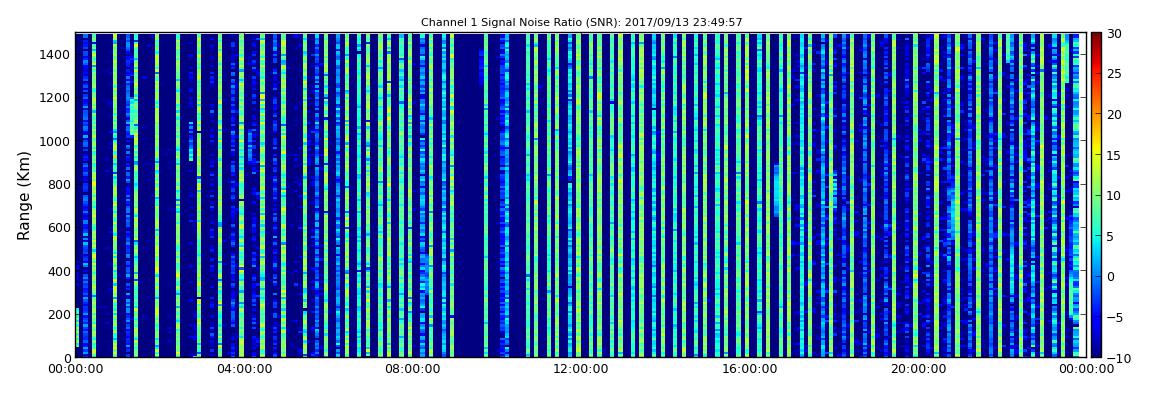Click the colorbar -10 value label
Image resolution: width=1150 pixels, height=407 pixels.
tap(1116, 357)
